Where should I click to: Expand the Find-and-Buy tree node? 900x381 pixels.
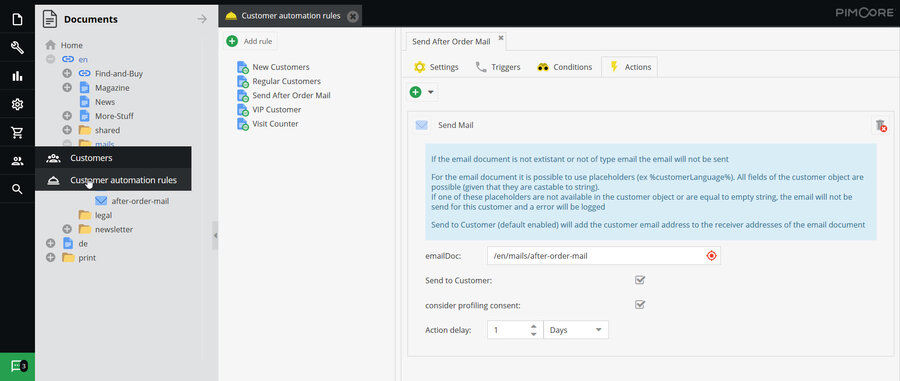pyautogui.click(x=67, y=73)
